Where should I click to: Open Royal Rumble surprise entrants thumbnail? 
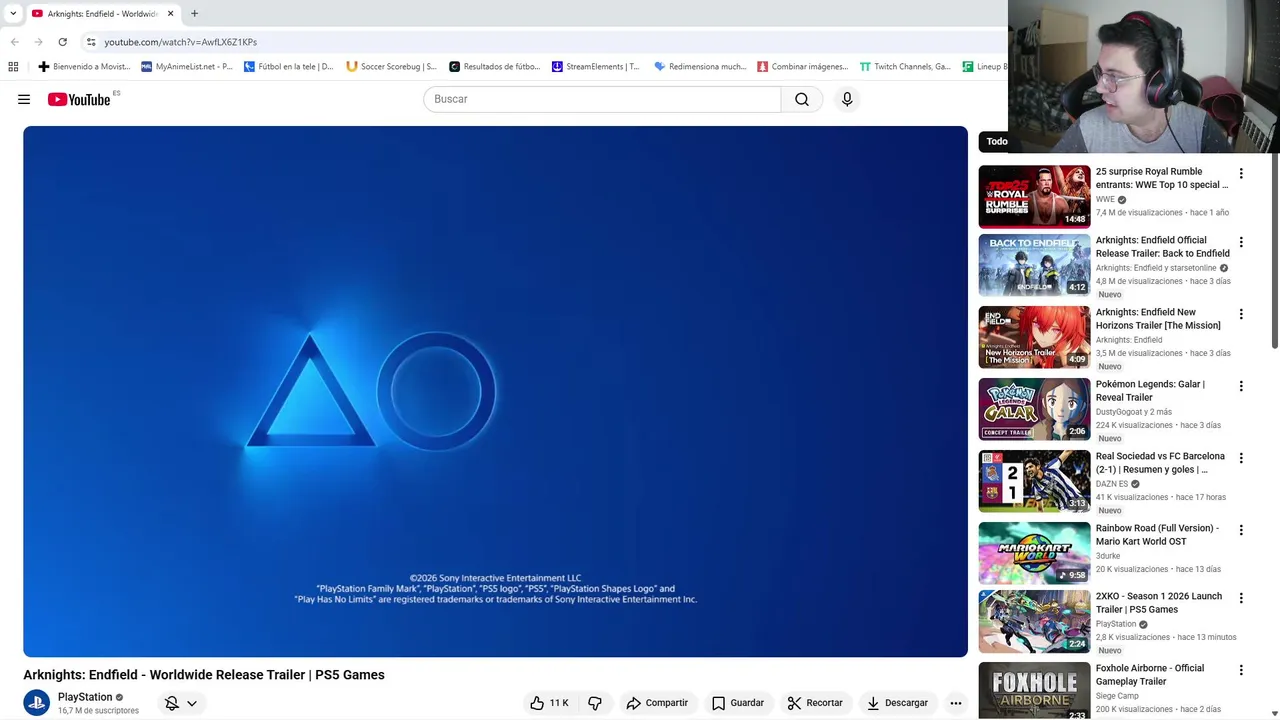pyautogui.click(x=1034, y=196)
